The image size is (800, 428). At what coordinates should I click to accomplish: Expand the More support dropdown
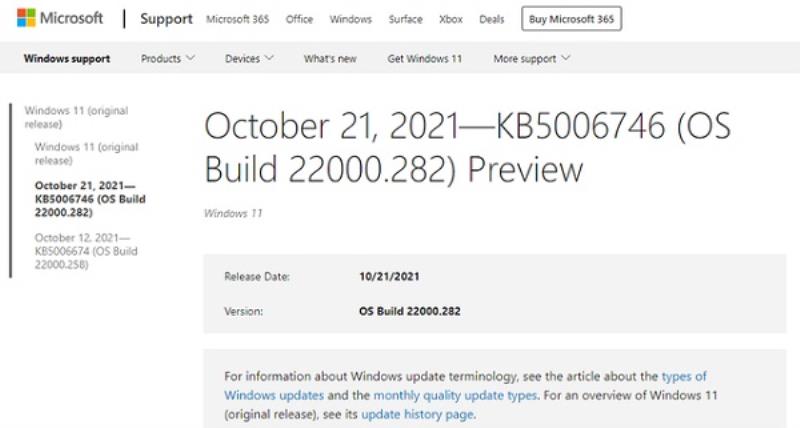click(531, 59)
